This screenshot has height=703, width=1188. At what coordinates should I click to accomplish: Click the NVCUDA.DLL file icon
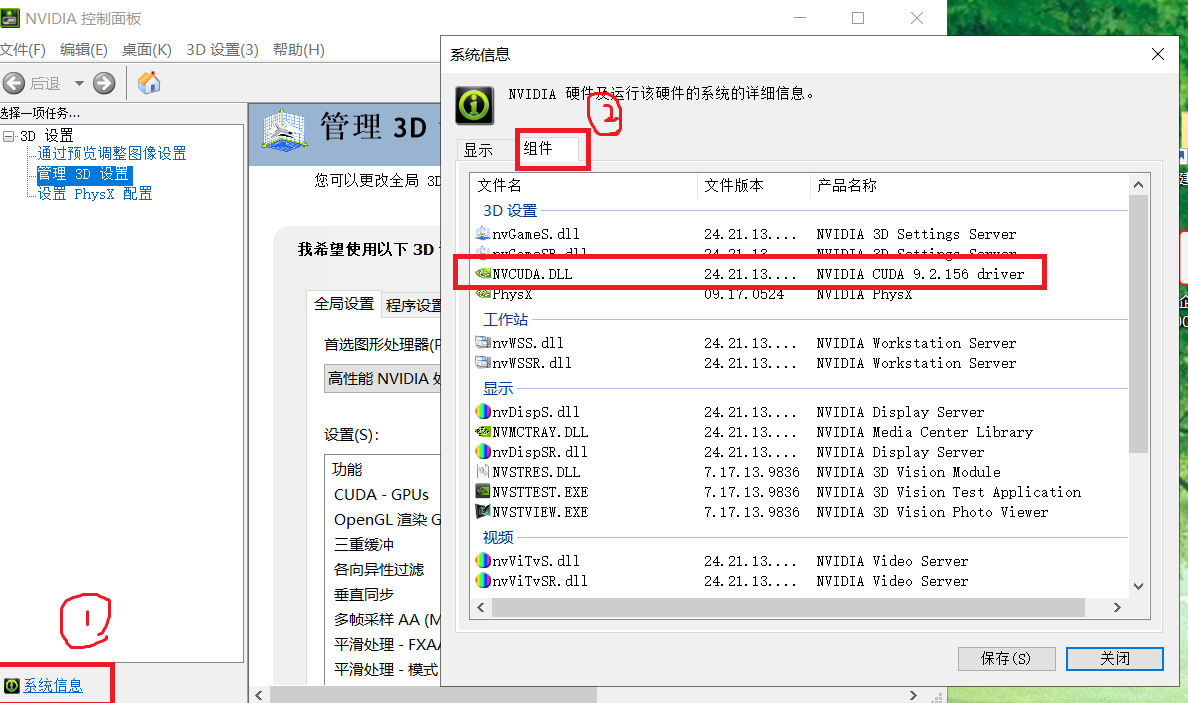[483, 273]
